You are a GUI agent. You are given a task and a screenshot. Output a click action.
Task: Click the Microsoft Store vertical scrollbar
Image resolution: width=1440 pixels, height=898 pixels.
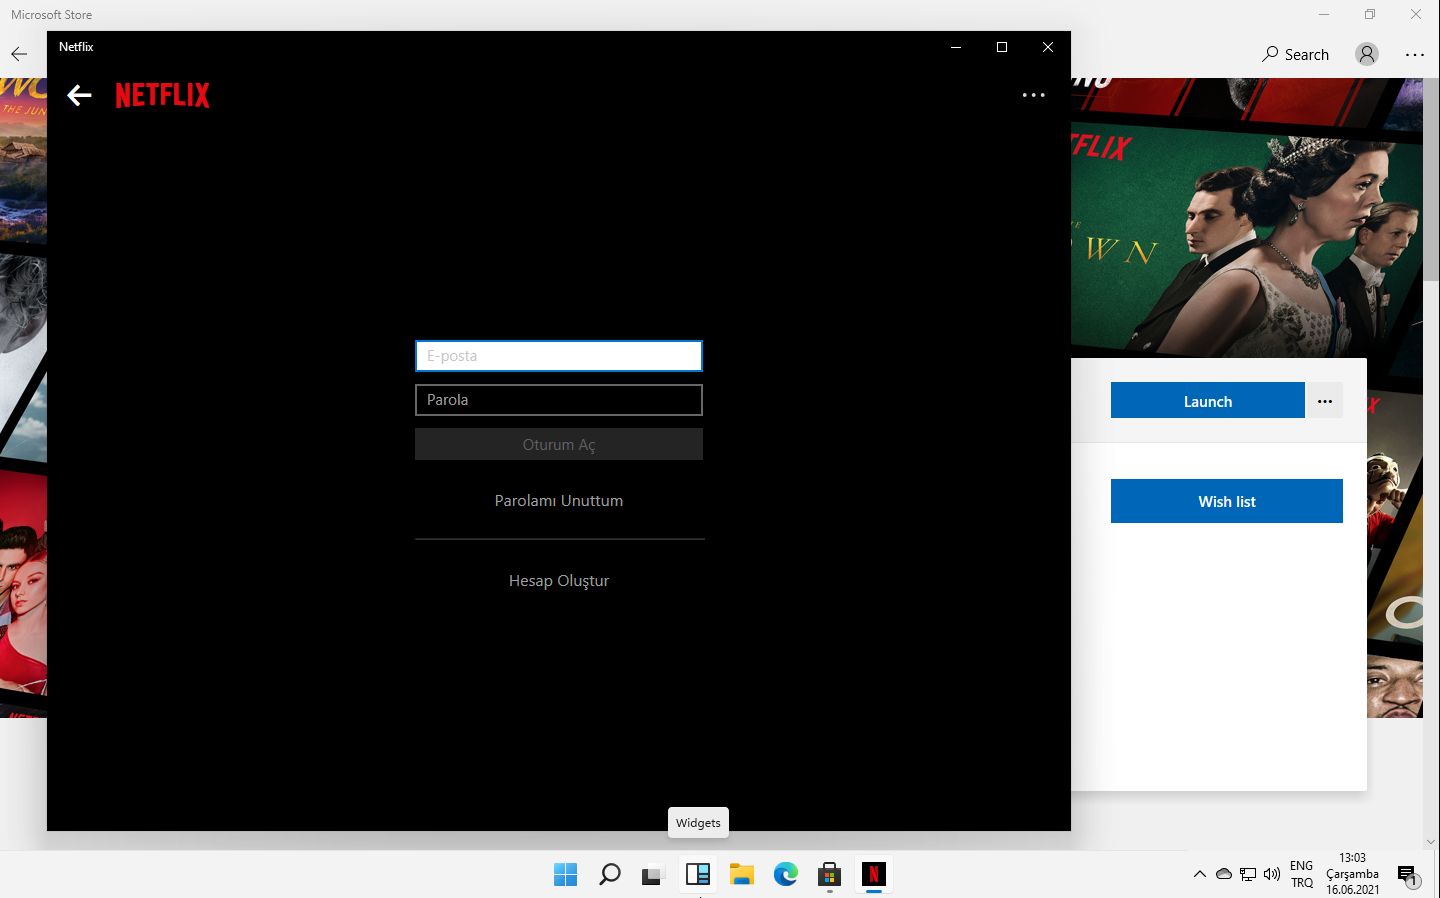coord(1431,180)
